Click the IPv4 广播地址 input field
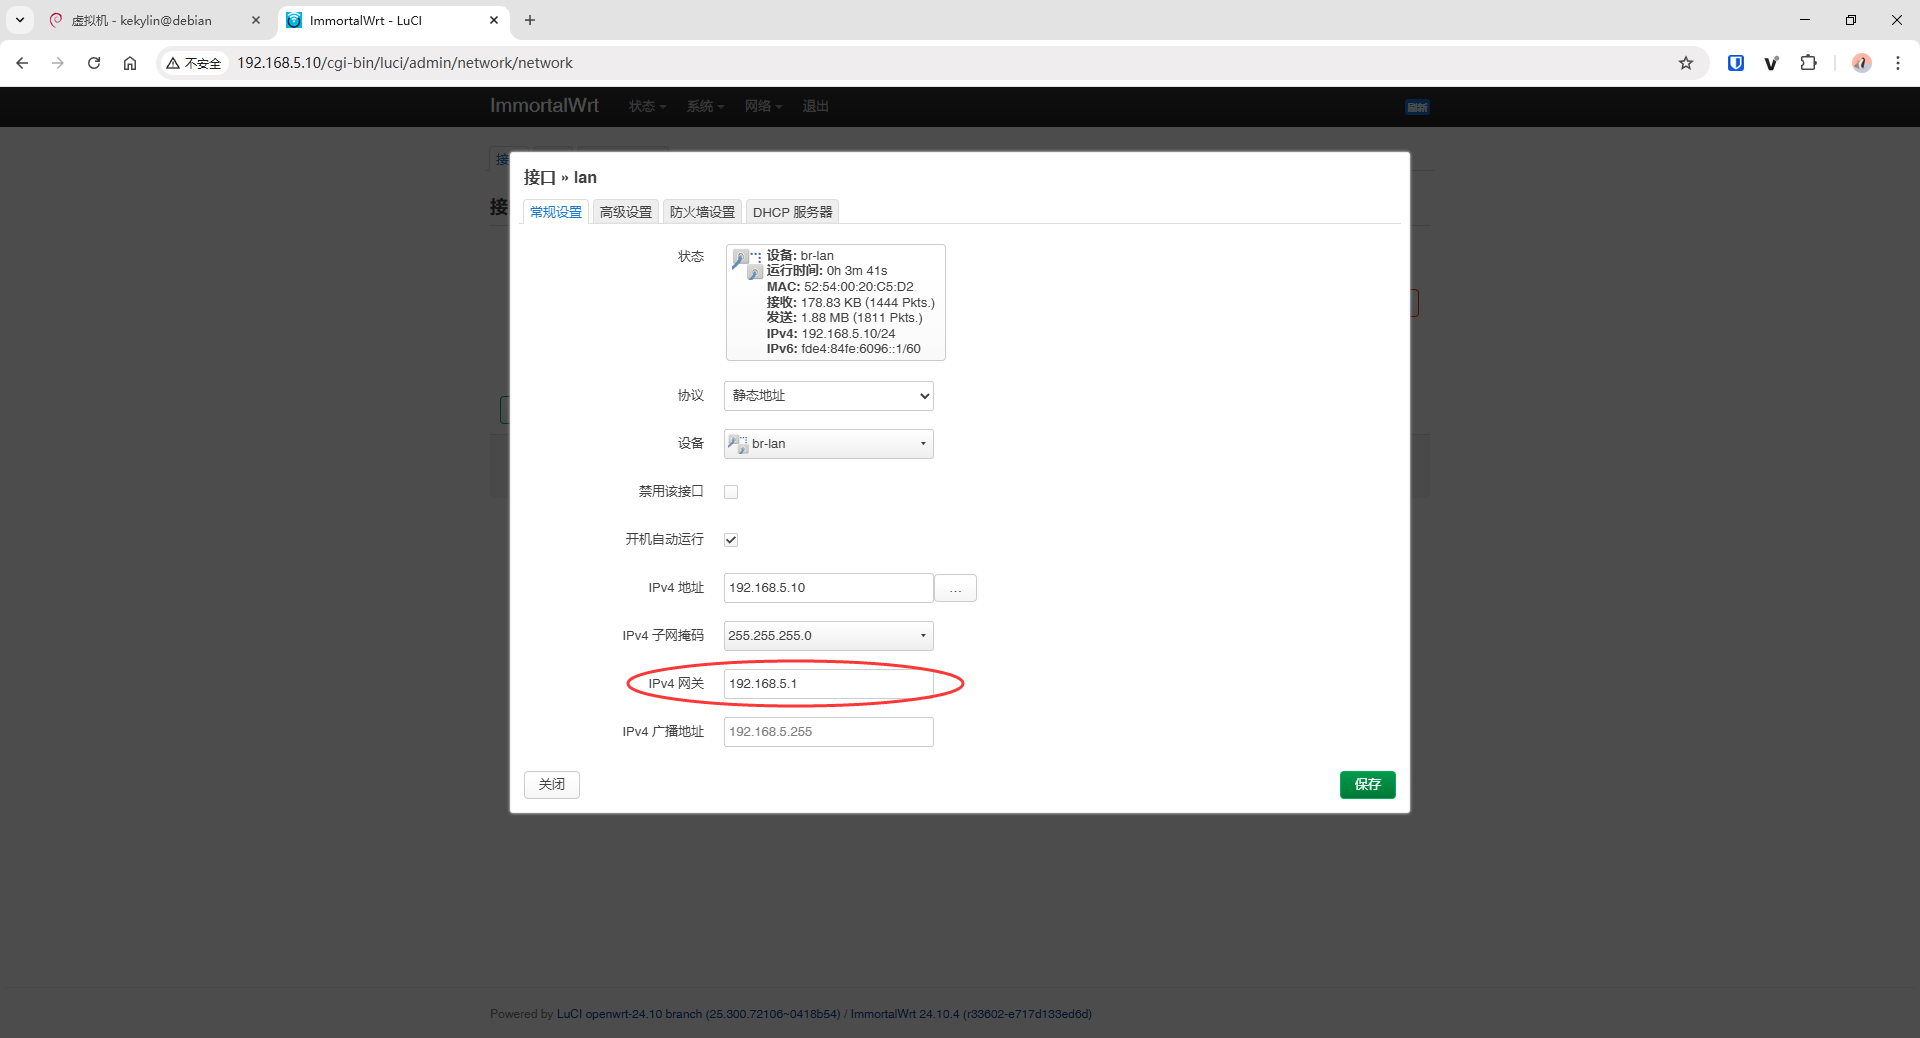The height and width of the screenshot is (1038, 1920). [x=827, y=731]
